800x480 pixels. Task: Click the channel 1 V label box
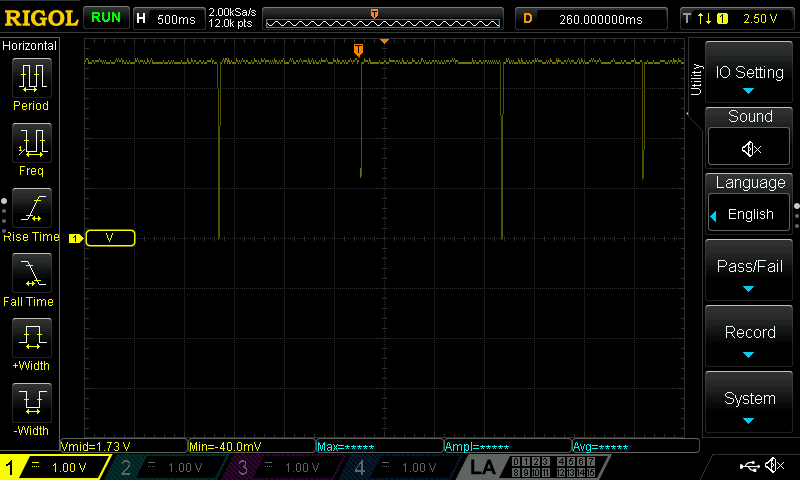[x=110, y=238]
